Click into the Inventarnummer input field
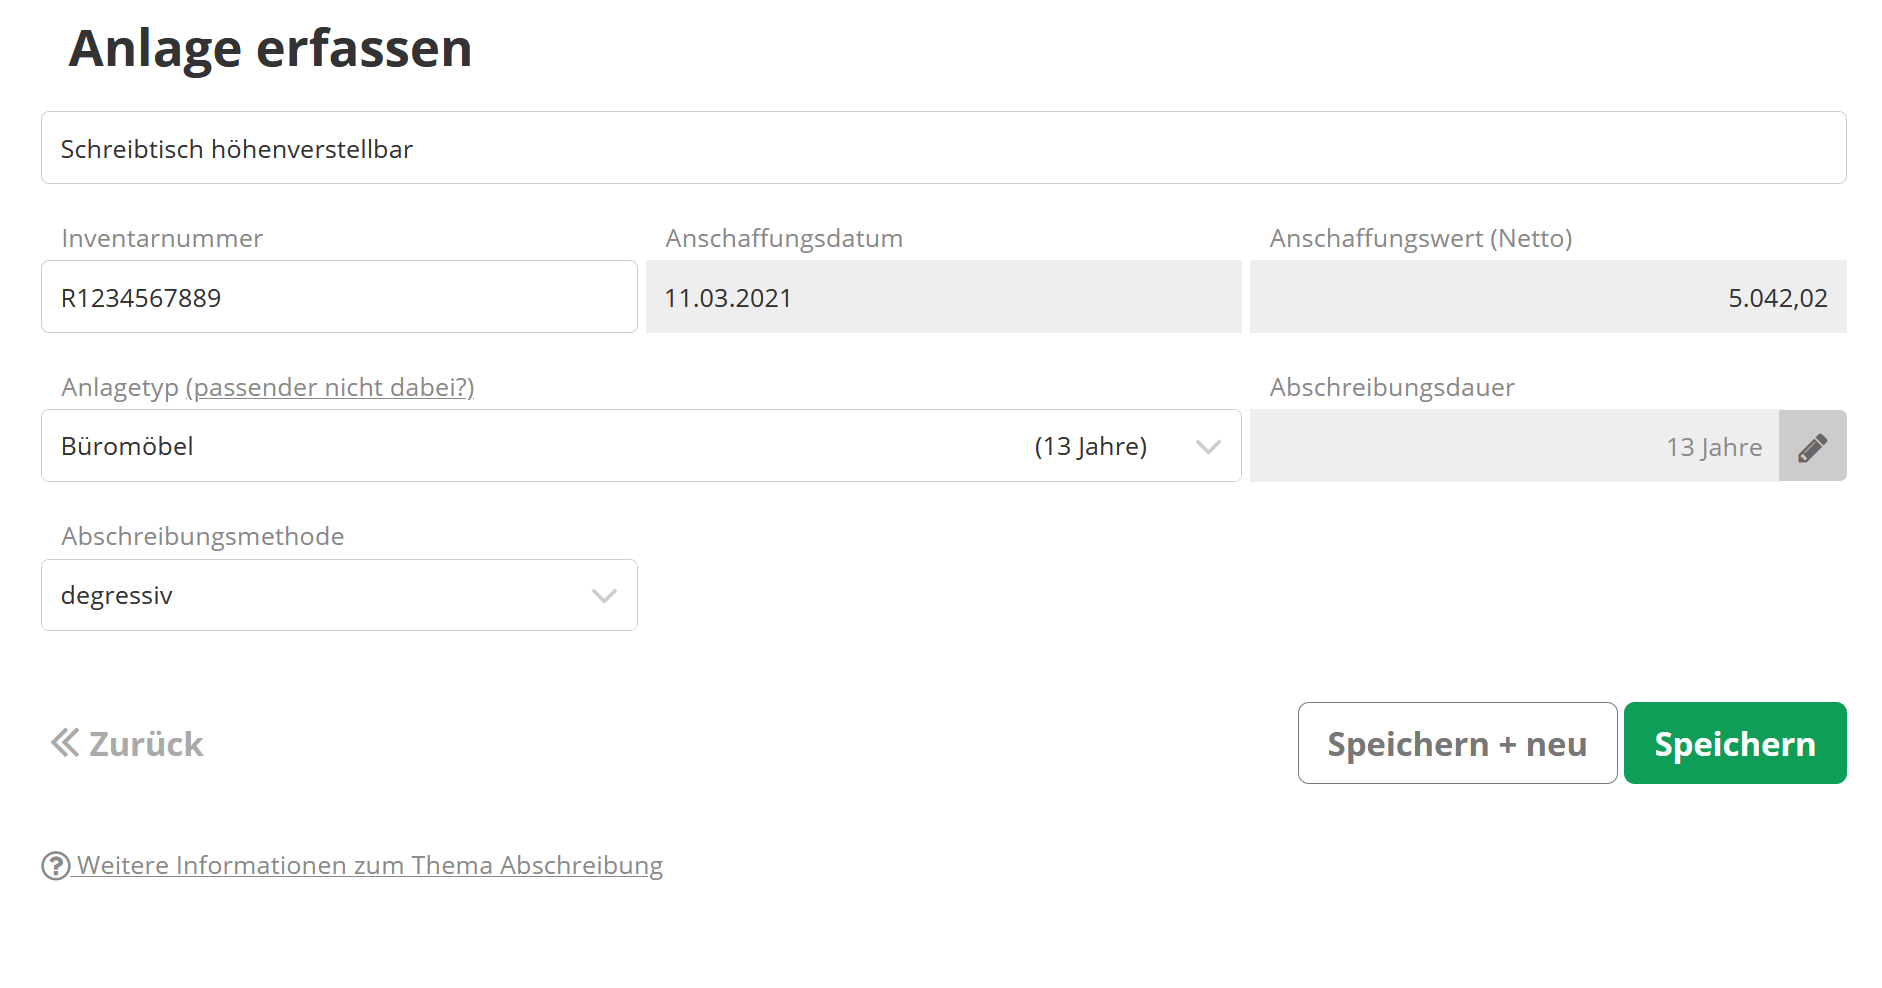 pyautogui.click(x=339, y=297)
